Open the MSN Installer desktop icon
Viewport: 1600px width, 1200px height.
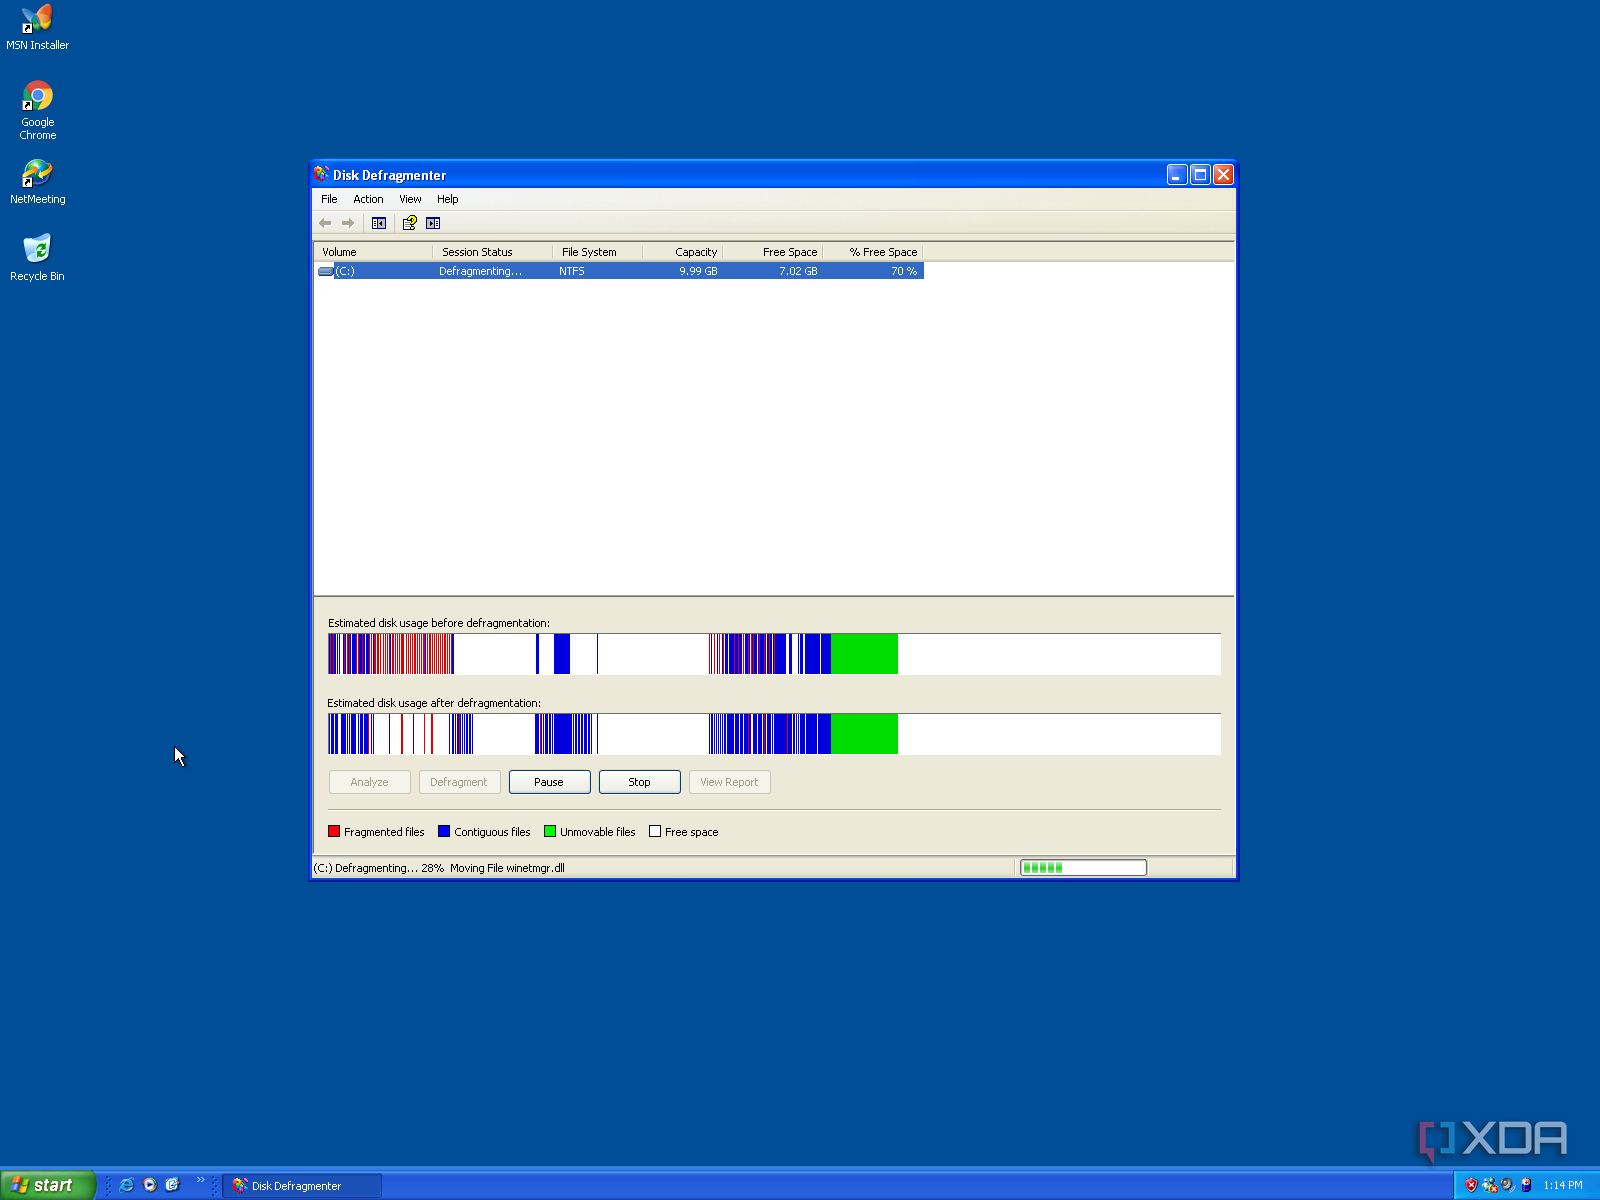coord(37,27)
